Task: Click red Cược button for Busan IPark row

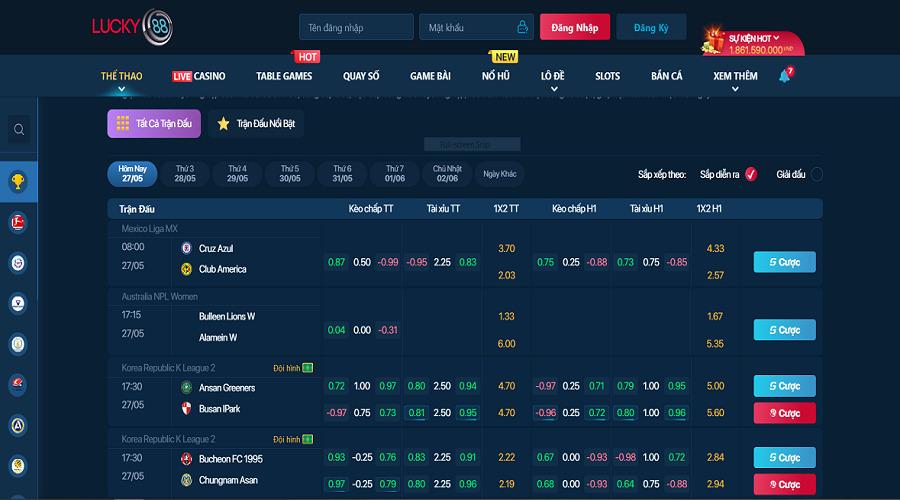Action: [785, 413]
